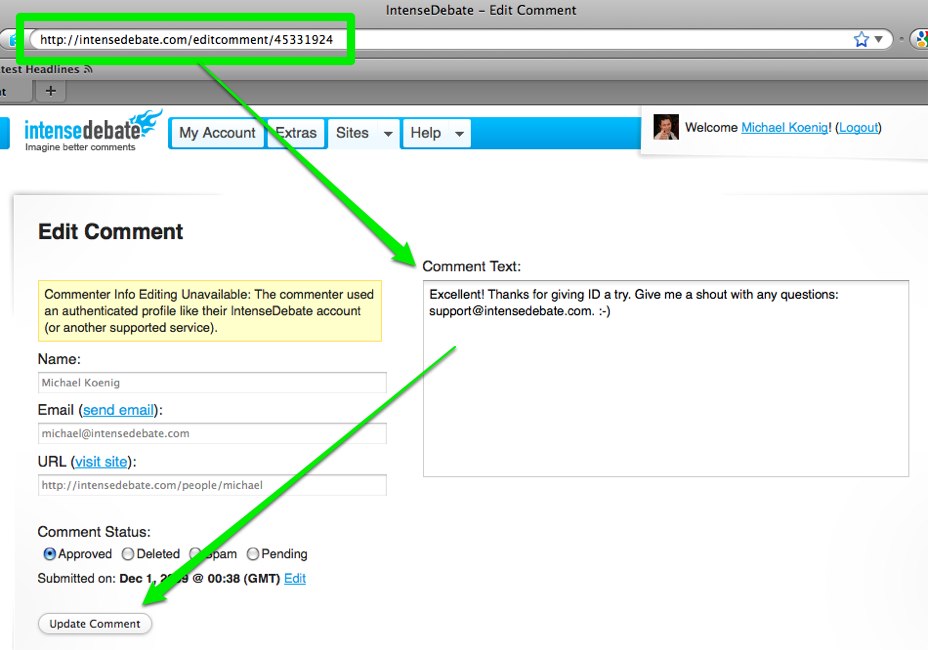Click the Michael Koenig avatar thumbnail
Viewport: 928px width, 650px height.
(666, 127)
